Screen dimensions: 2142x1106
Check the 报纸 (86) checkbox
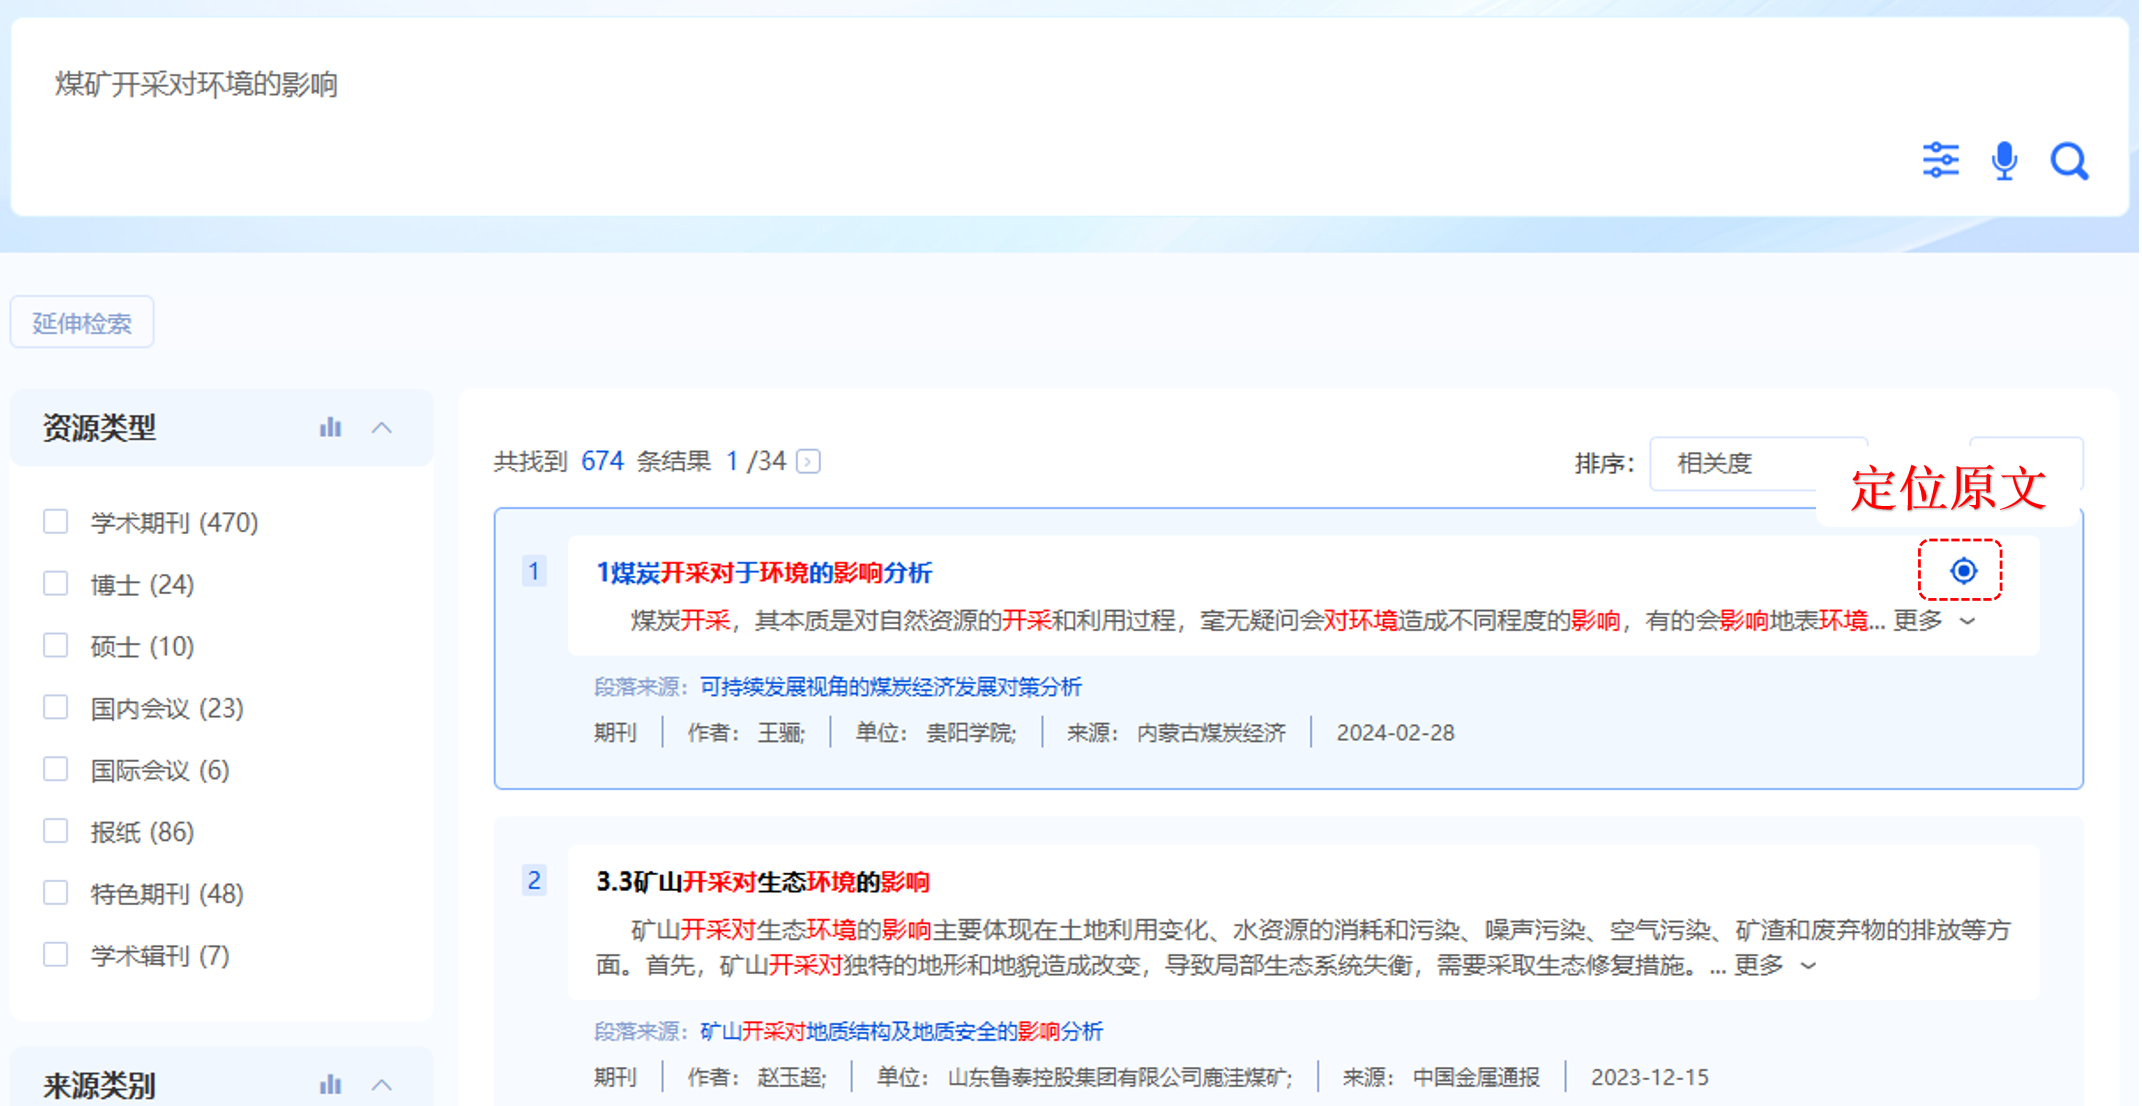click(56, 831)
